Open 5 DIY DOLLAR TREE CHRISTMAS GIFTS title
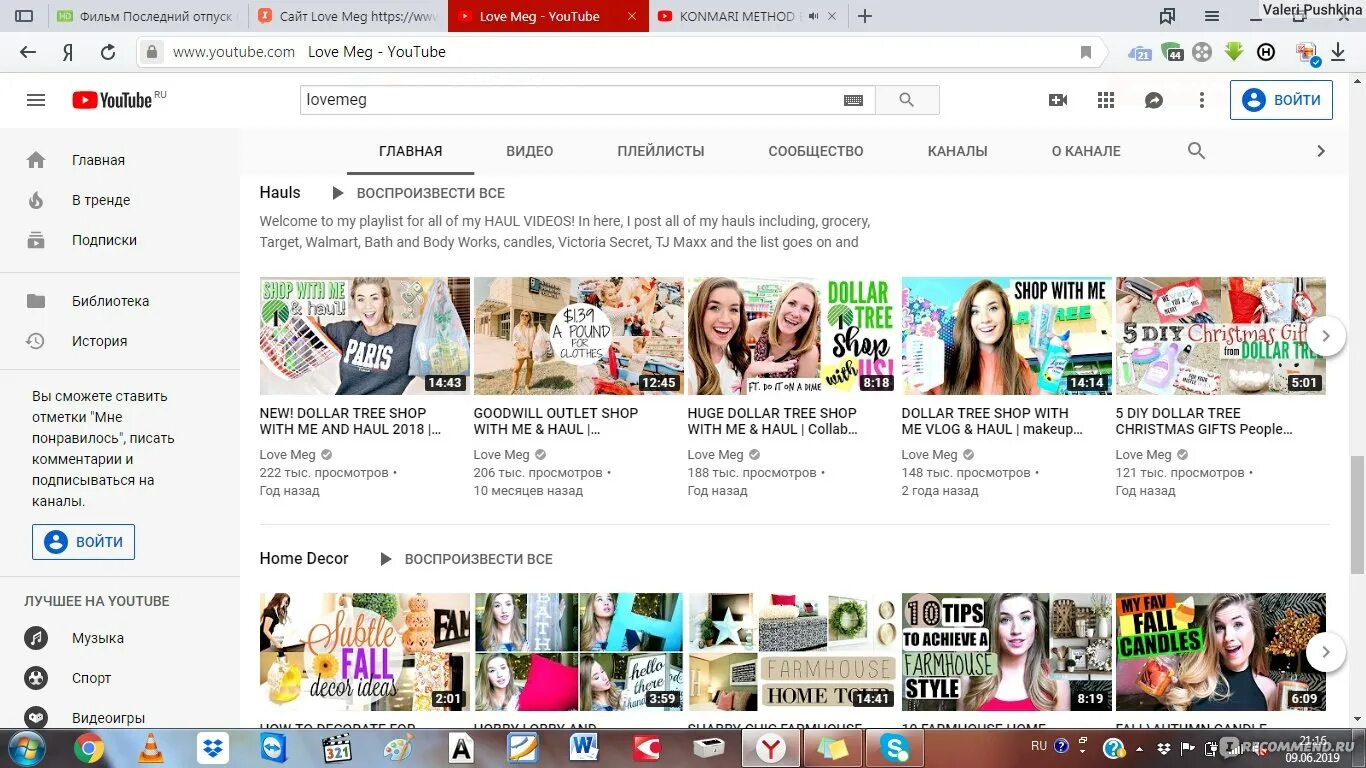The width and height of the screenshot is (1366, 768). [x=1204, y=421]
